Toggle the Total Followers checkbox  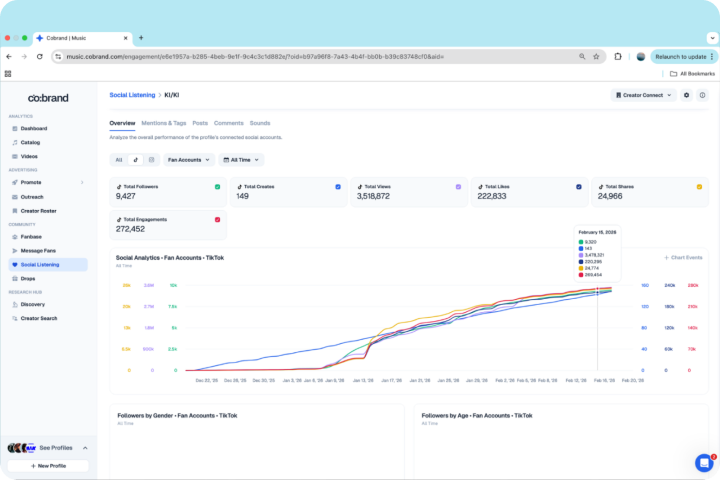coord(217,187)
